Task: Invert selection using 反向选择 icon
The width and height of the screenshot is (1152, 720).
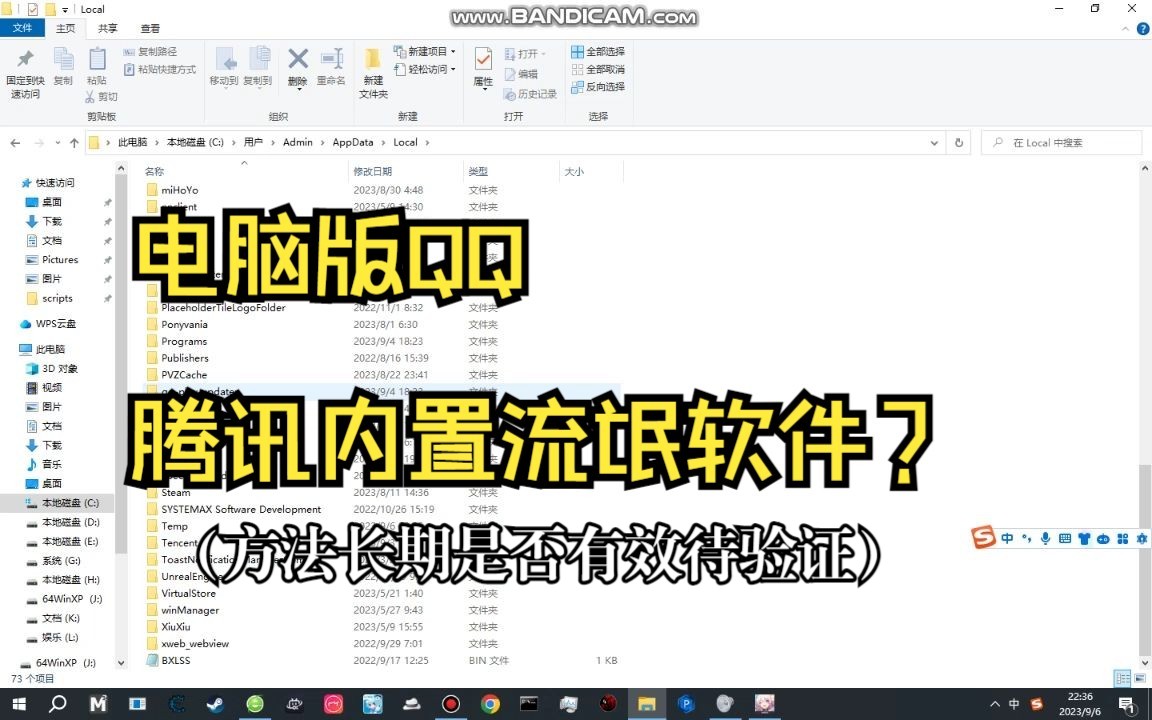Action: (598, 86)
